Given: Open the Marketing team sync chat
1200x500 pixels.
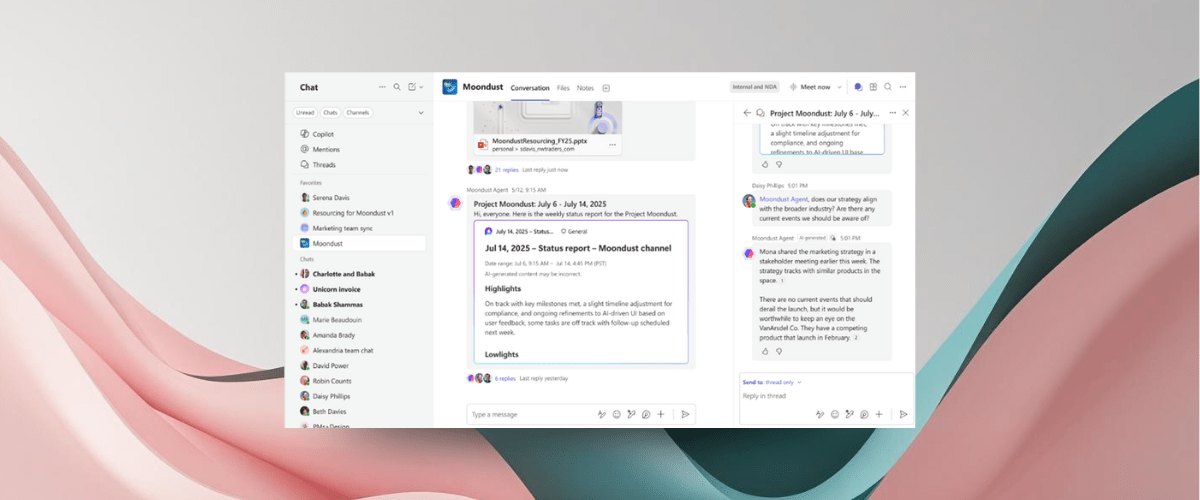Looking at the screenshot, I should (x=360, y=228).
